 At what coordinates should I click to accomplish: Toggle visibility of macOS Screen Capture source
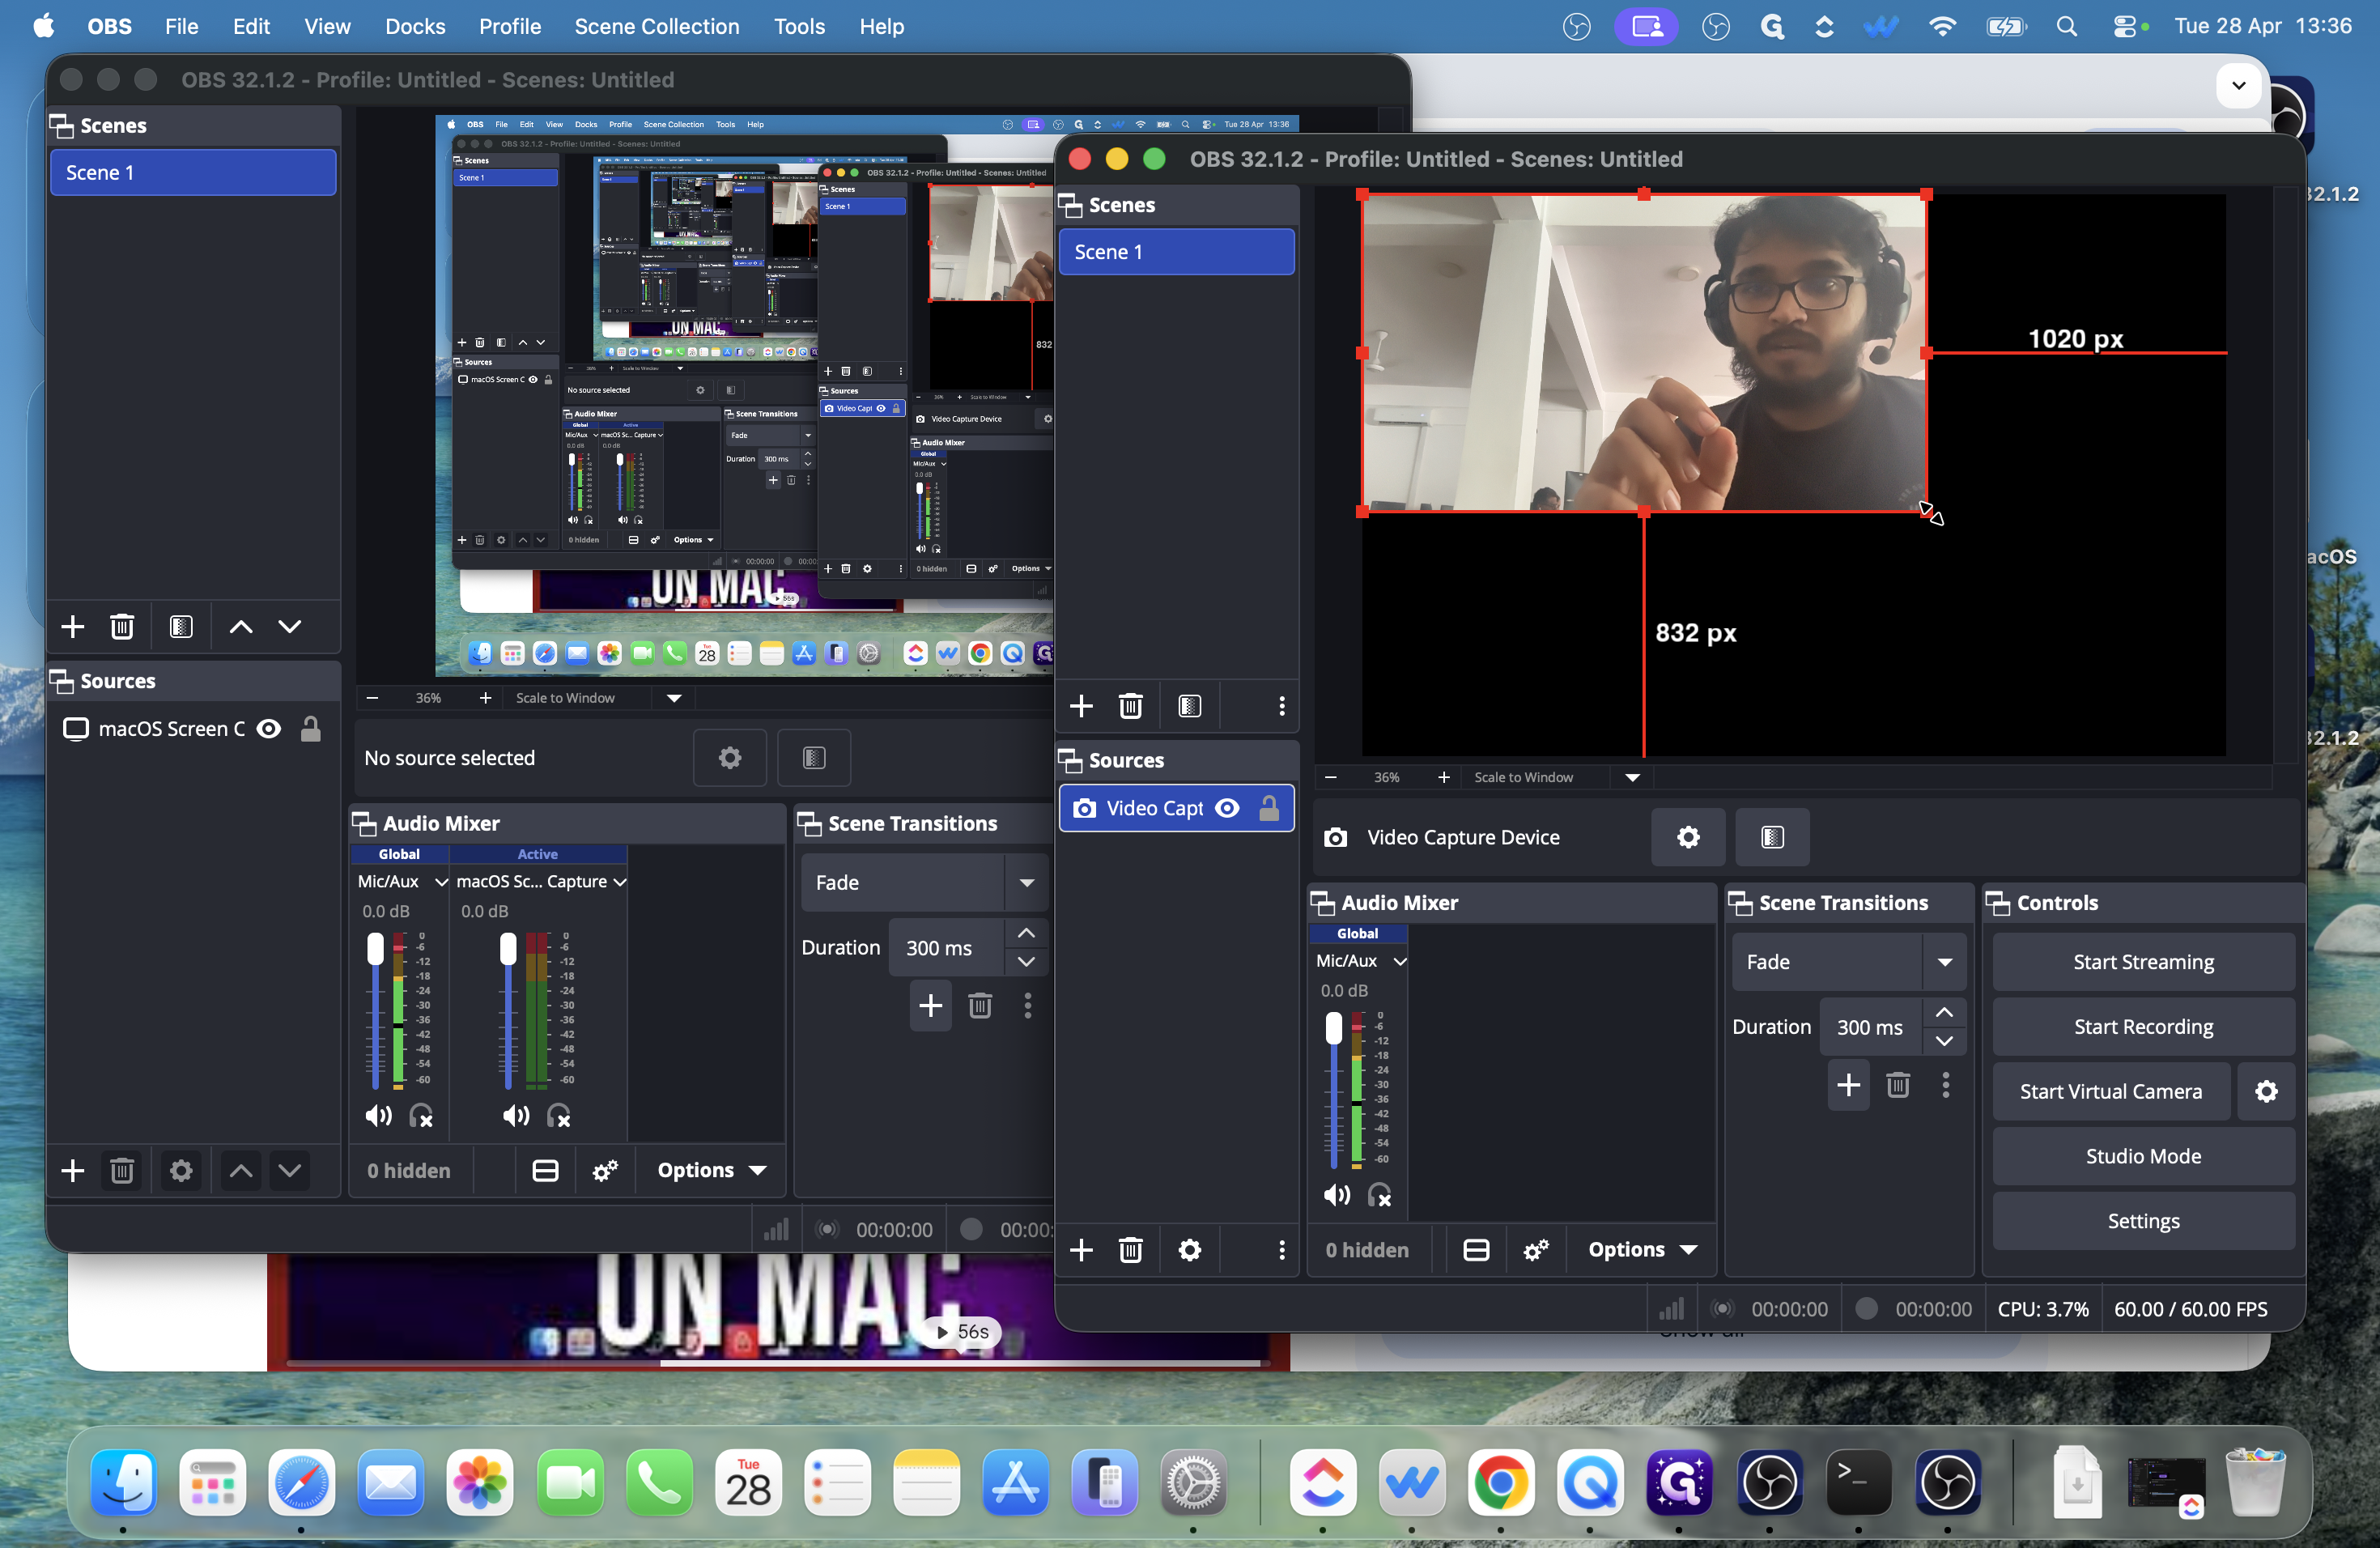point(268,729)
